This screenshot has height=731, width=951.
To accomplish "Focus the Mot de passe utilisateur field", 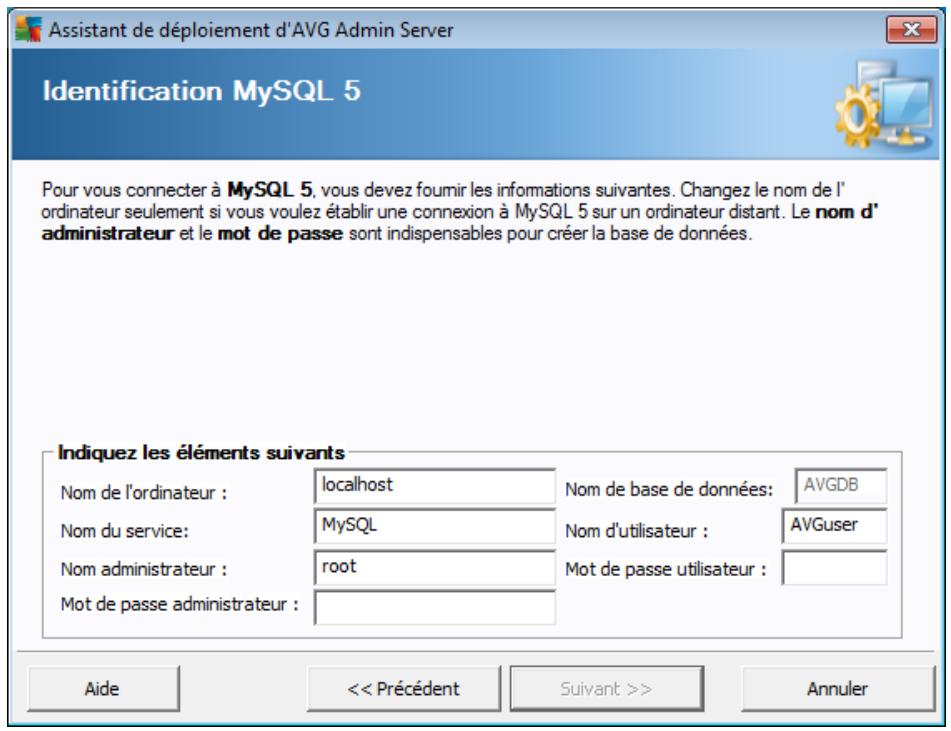I will pyautogui.click(x=834, y=567).
